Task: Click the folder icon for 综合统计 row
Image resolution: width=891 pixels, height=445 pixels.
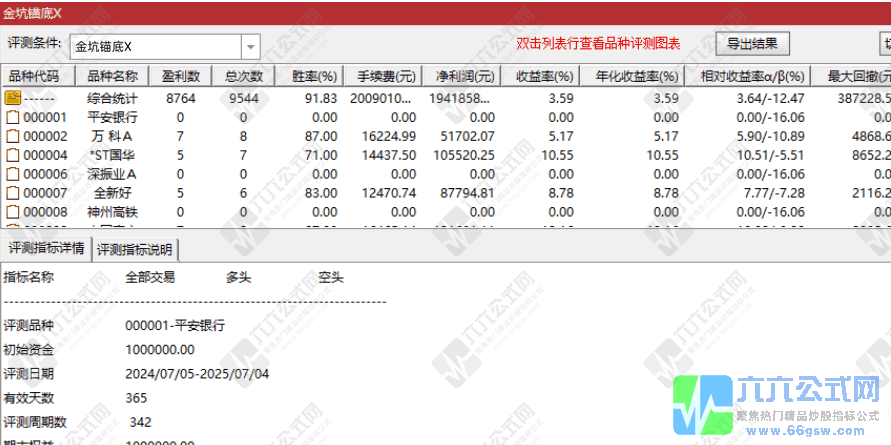Action: (13, 98)
